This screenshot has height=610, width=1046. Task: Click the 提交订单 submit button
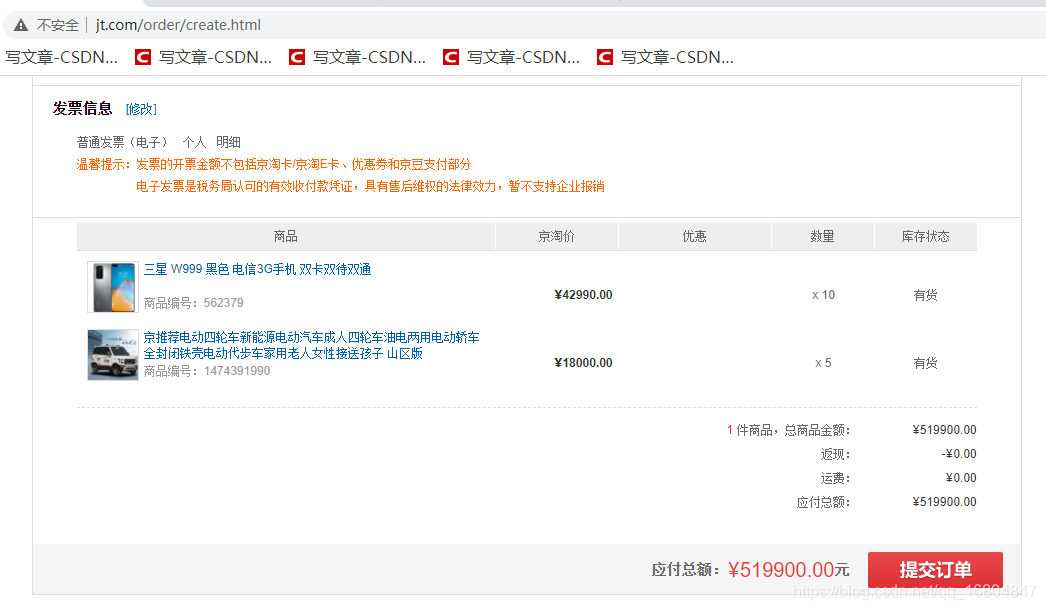(935, 570)
